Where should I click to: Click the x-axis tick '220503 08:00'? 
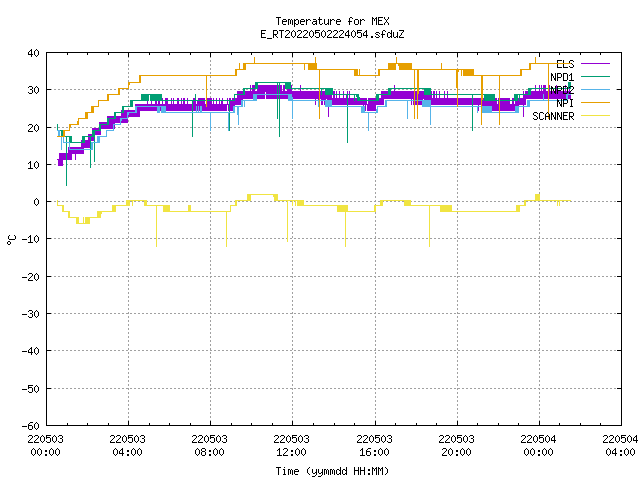click(209, 446)
